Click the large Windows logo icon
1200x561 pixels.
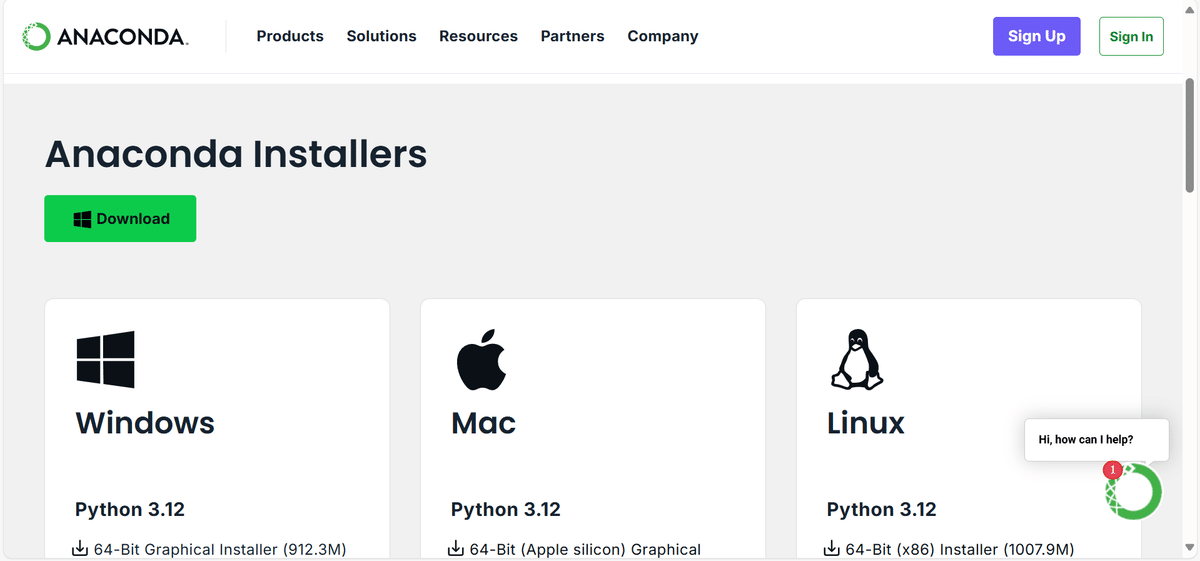105,360
